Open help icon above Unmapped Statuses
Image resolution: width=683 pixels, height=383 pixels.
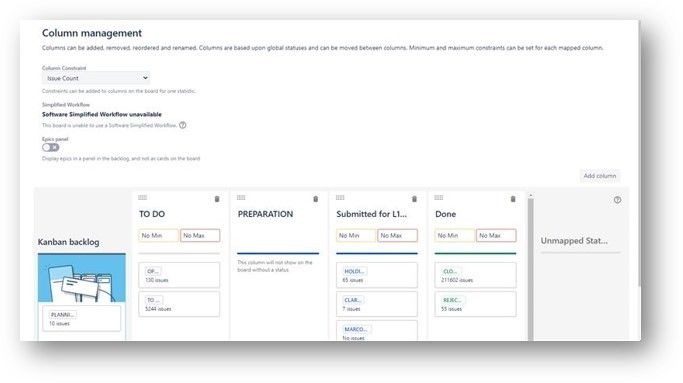(617, 200)
